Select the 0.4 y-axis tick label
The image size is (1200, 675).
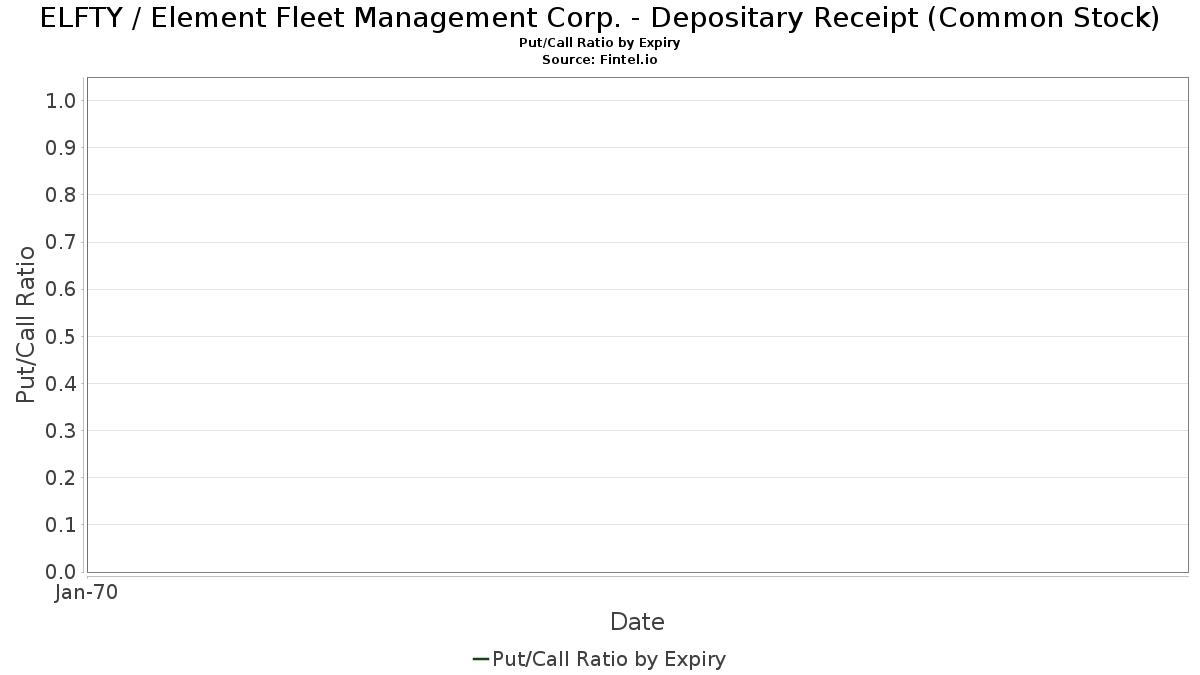61,383
